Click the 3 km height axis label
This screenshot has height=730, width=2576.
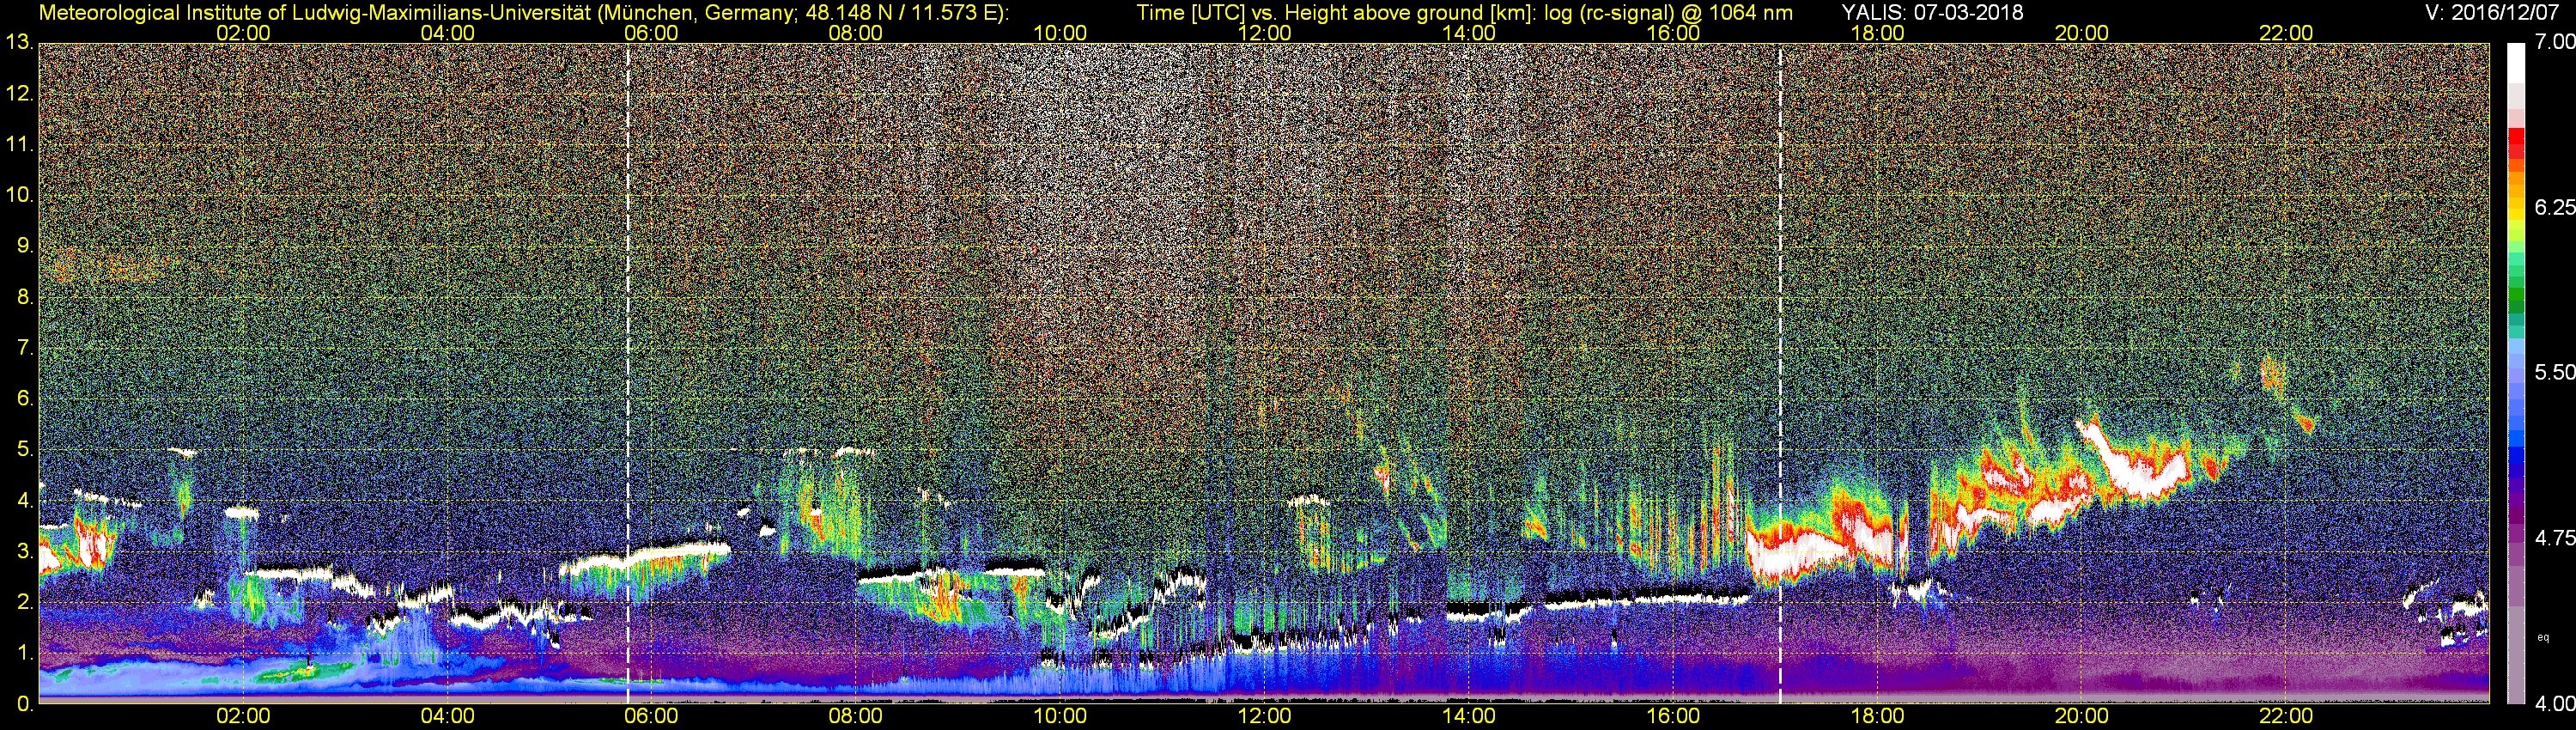click(x=24, y=552)
